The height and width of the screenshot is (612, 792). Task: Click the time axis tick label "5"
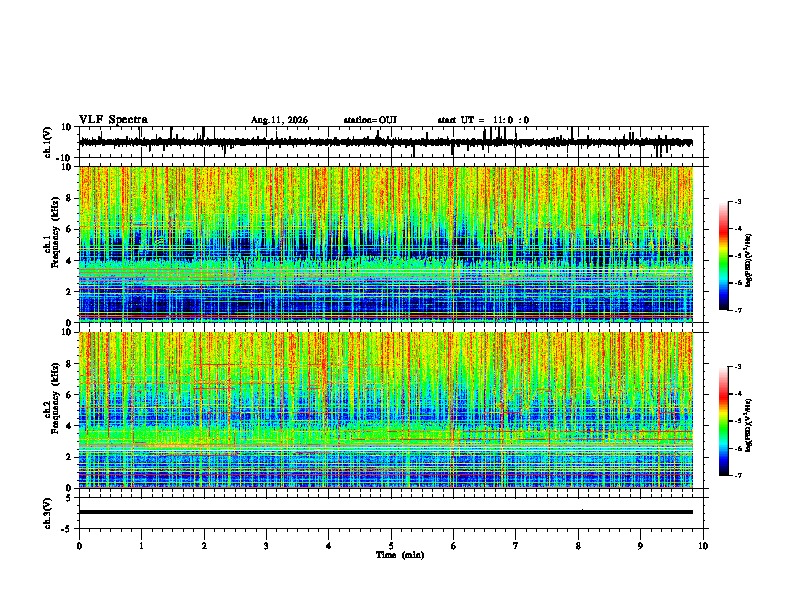point(391,546)
